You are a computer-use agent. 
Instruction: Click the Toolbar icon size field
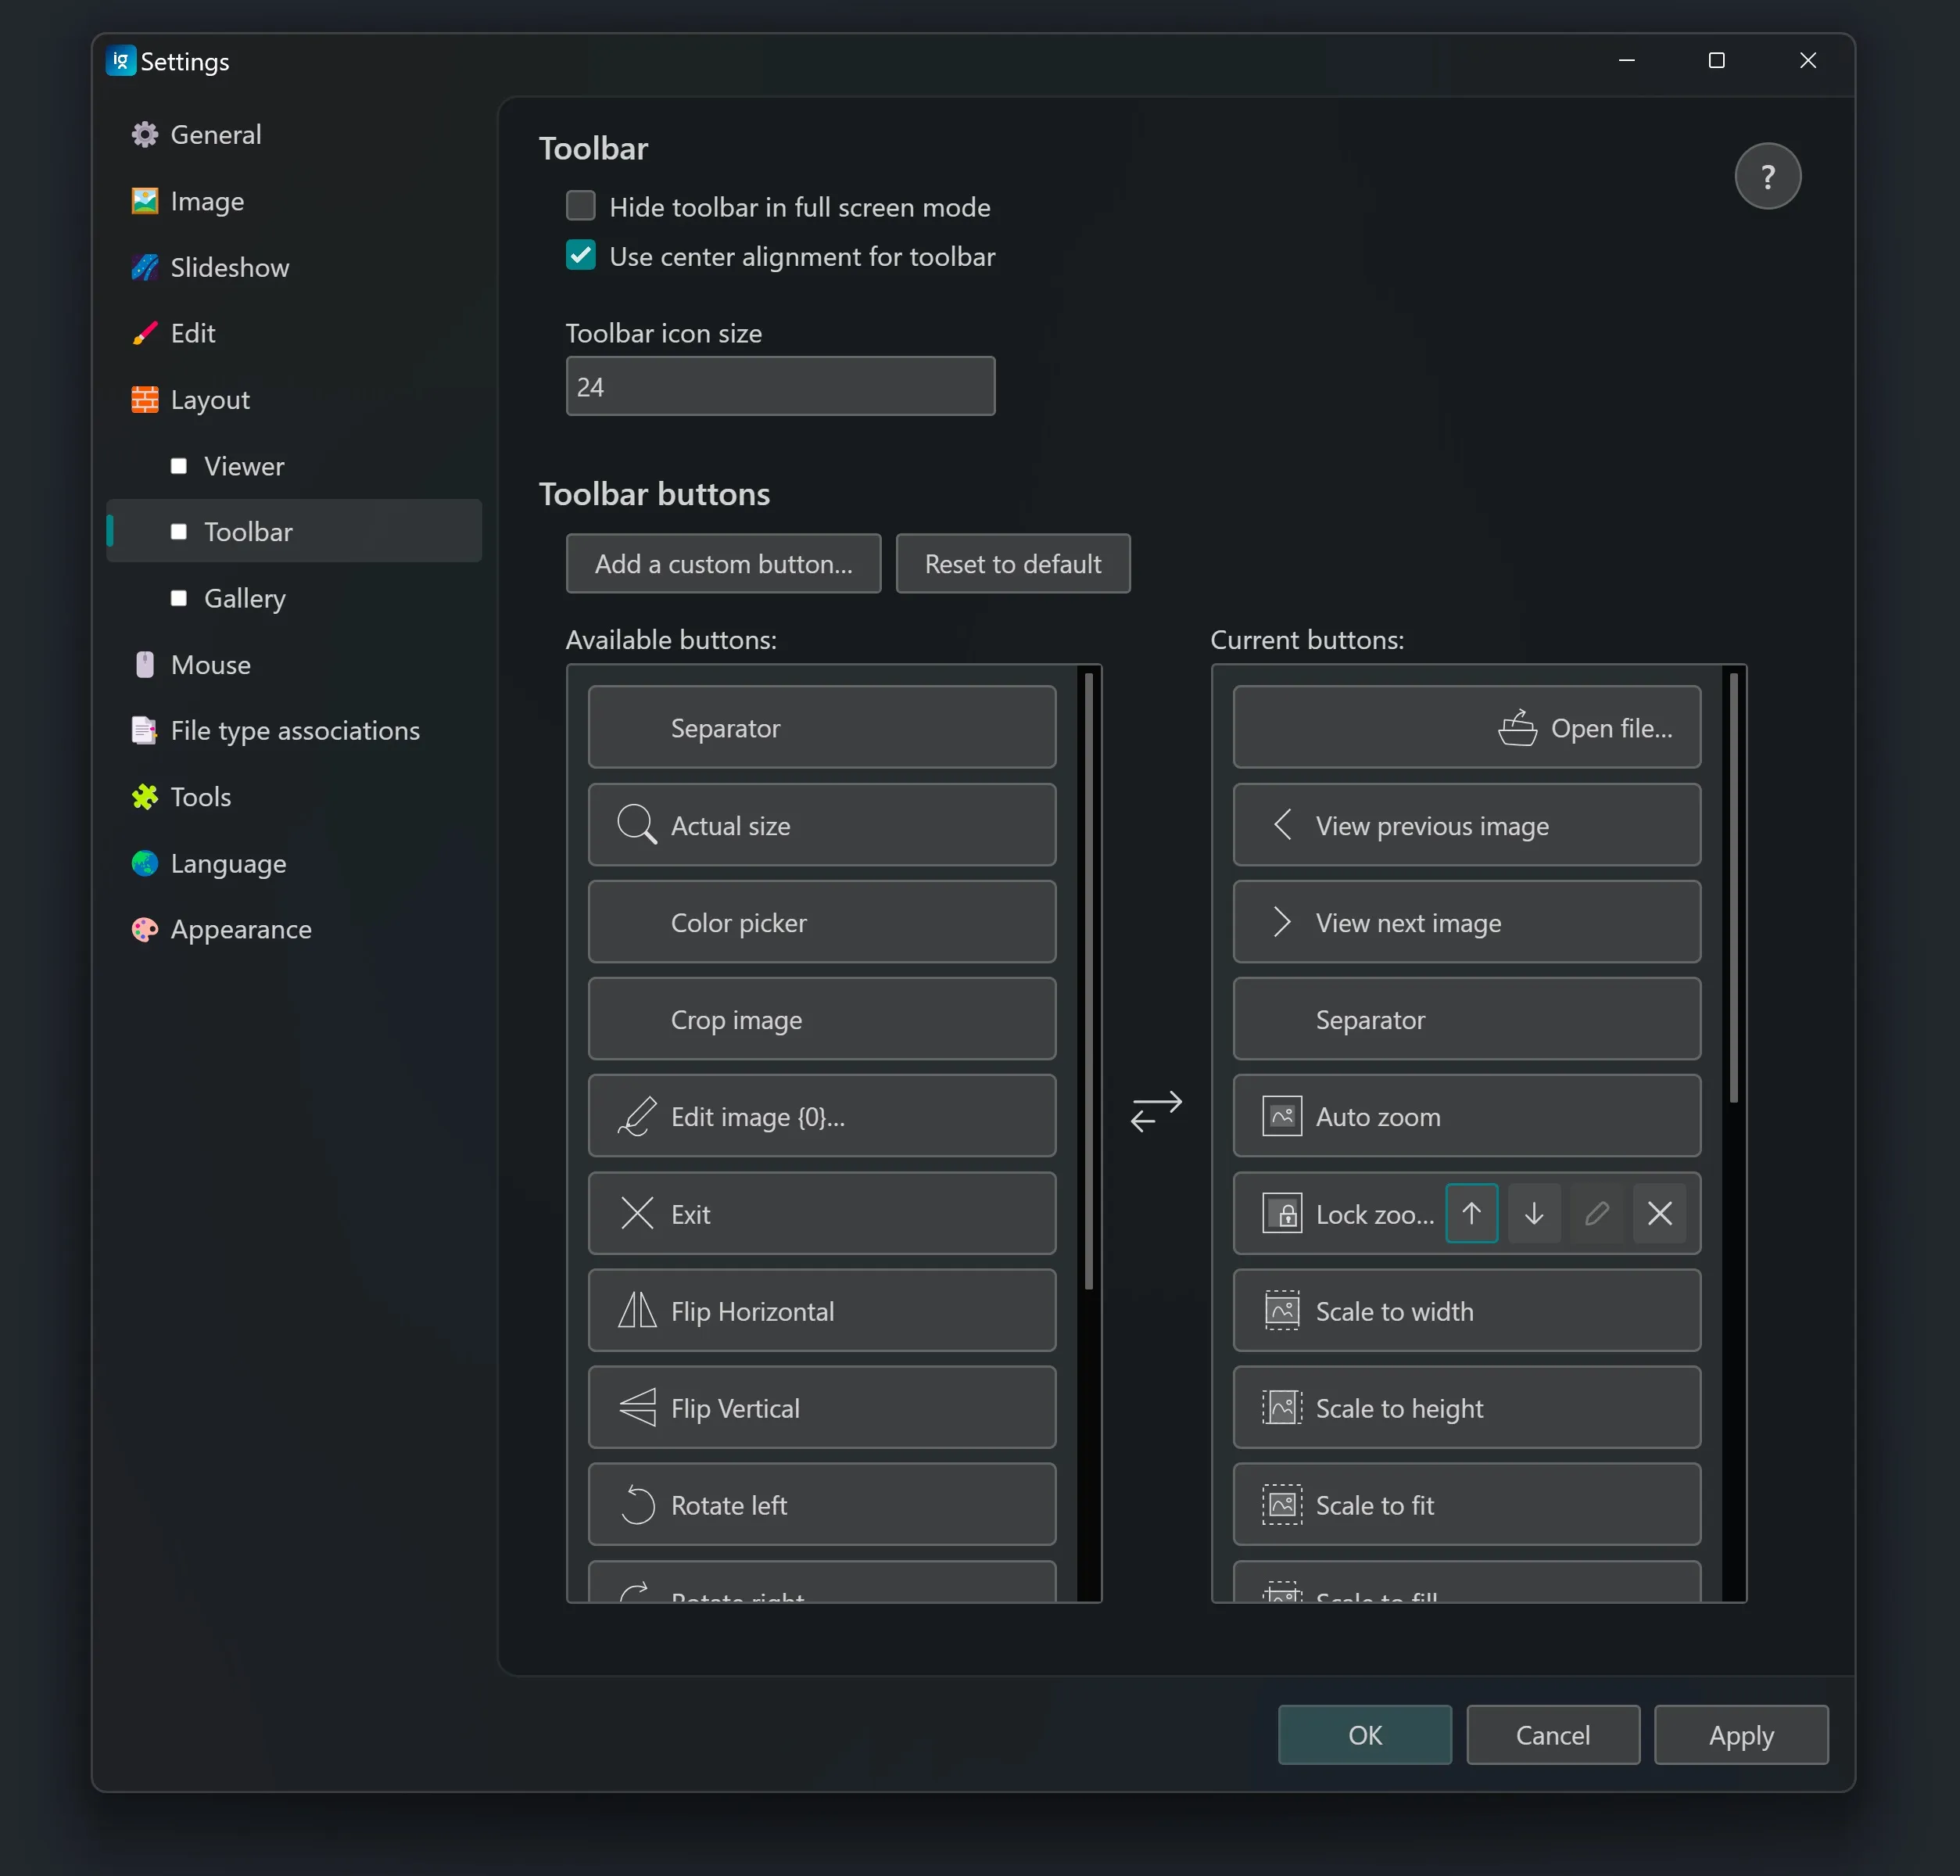coord(780,387)
